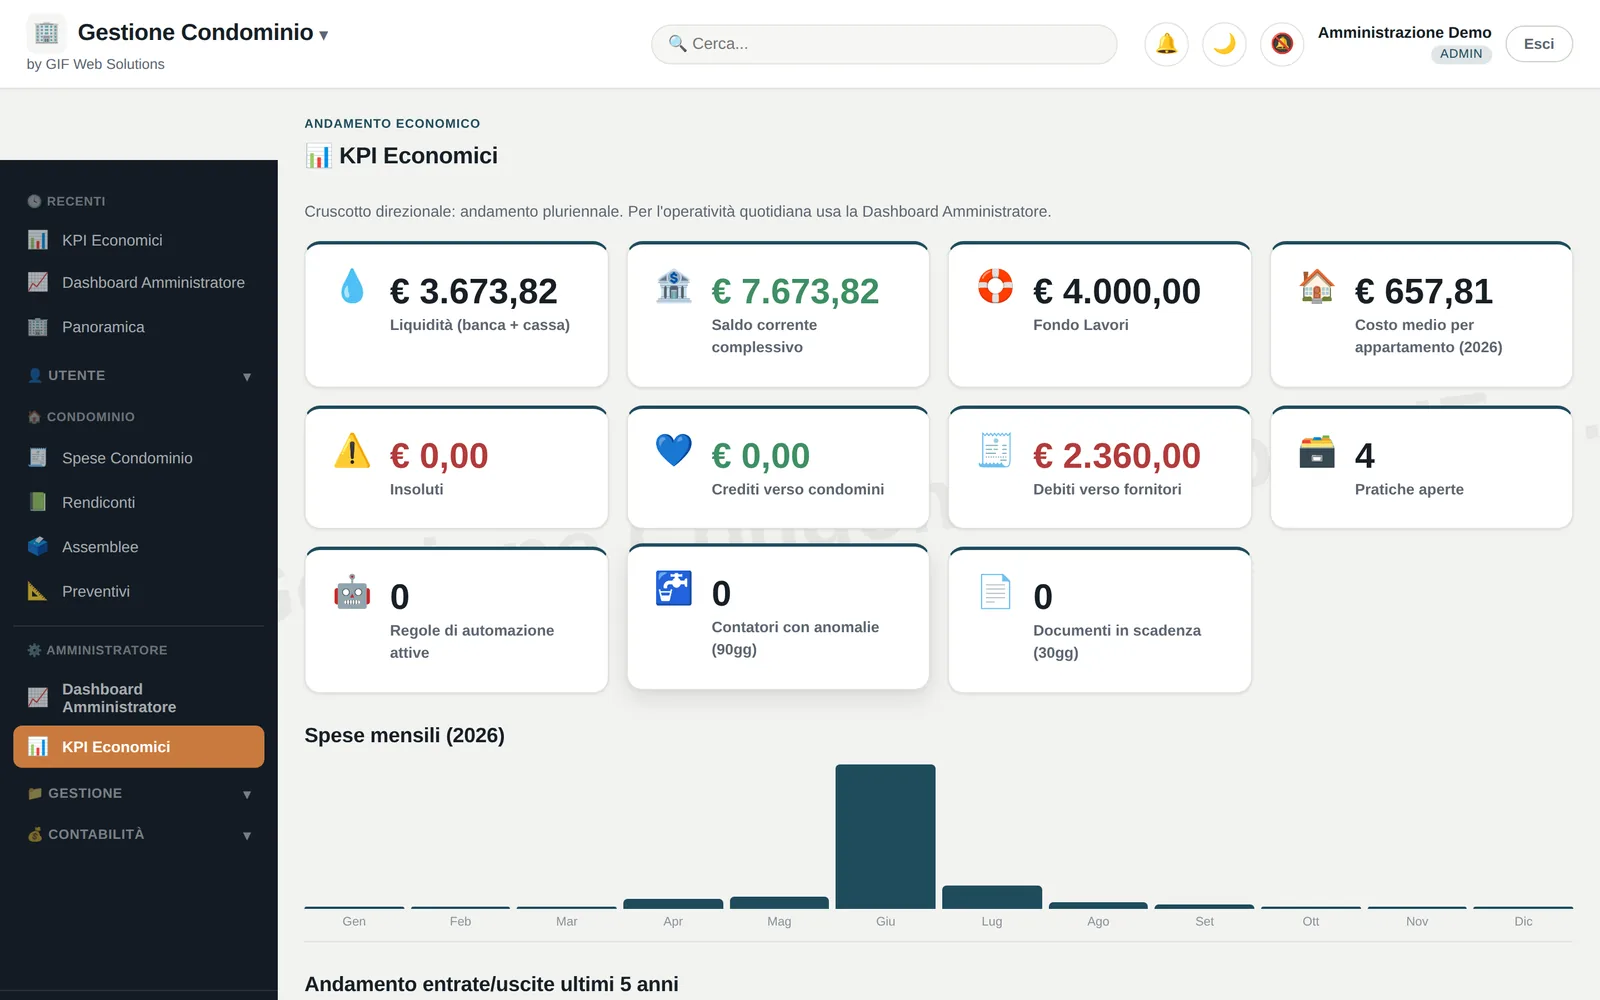Screen dimensions: 1600x1000
Task: Click the Preventivi ruler icon
Action: 38,591
